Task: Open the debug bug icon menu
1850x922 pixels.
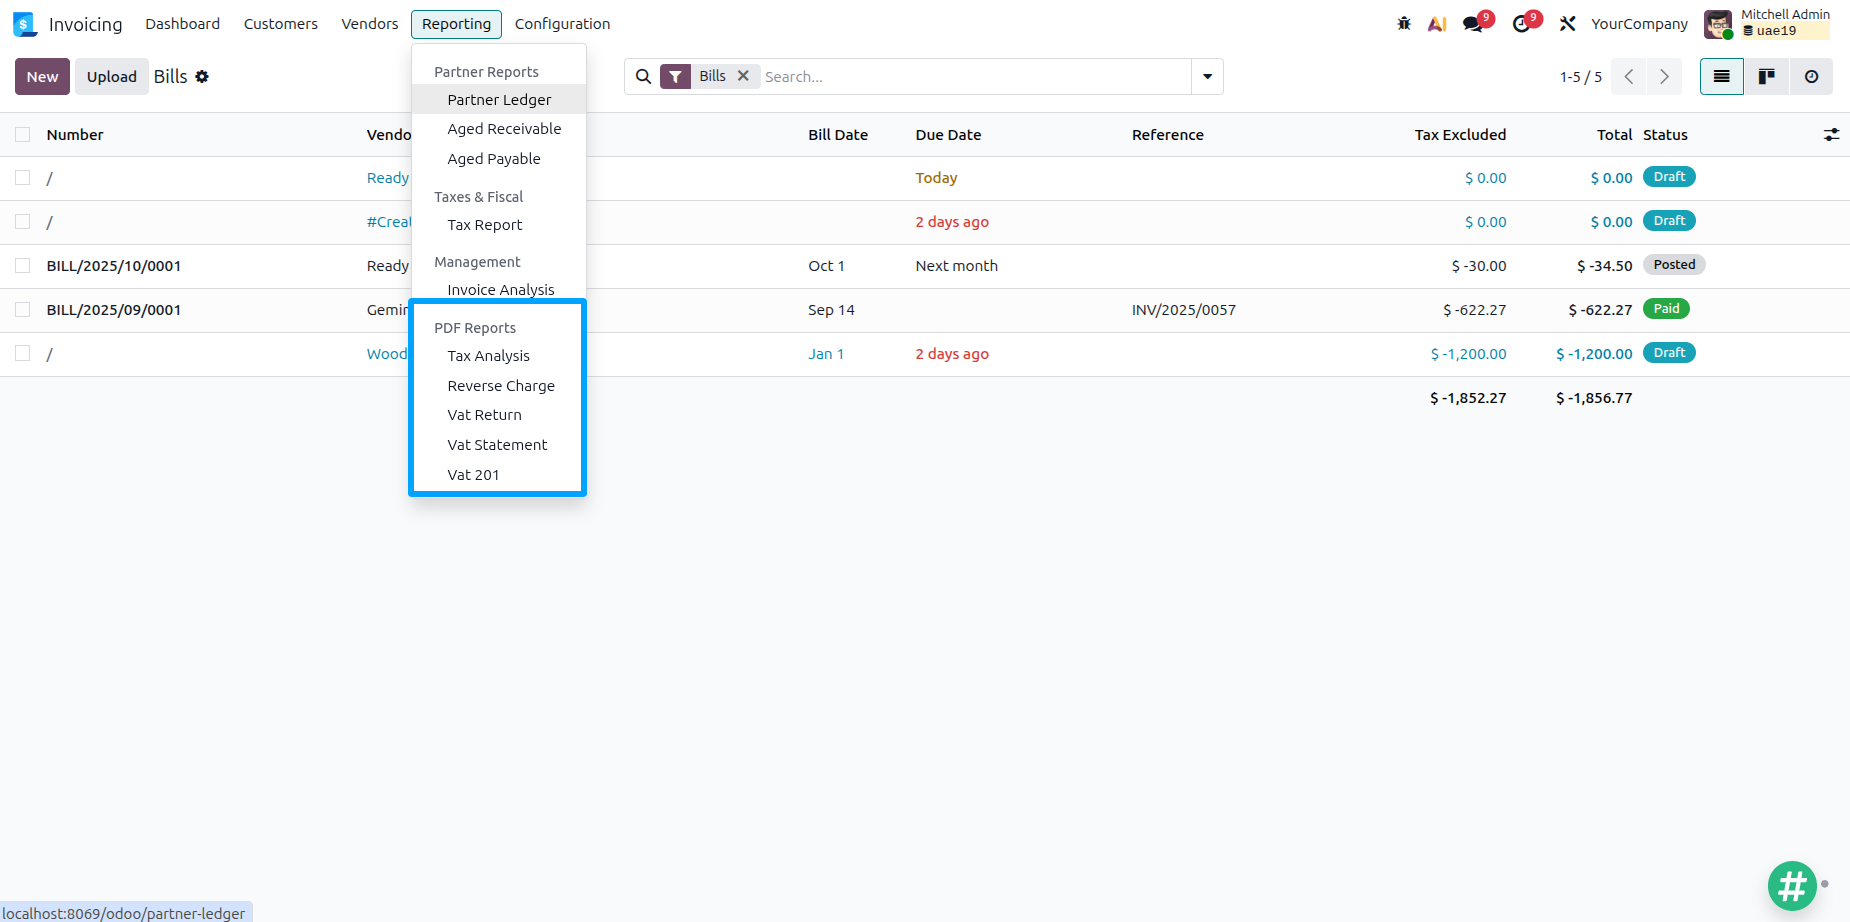Action: pyautogui.click(x=1404, y=24)
